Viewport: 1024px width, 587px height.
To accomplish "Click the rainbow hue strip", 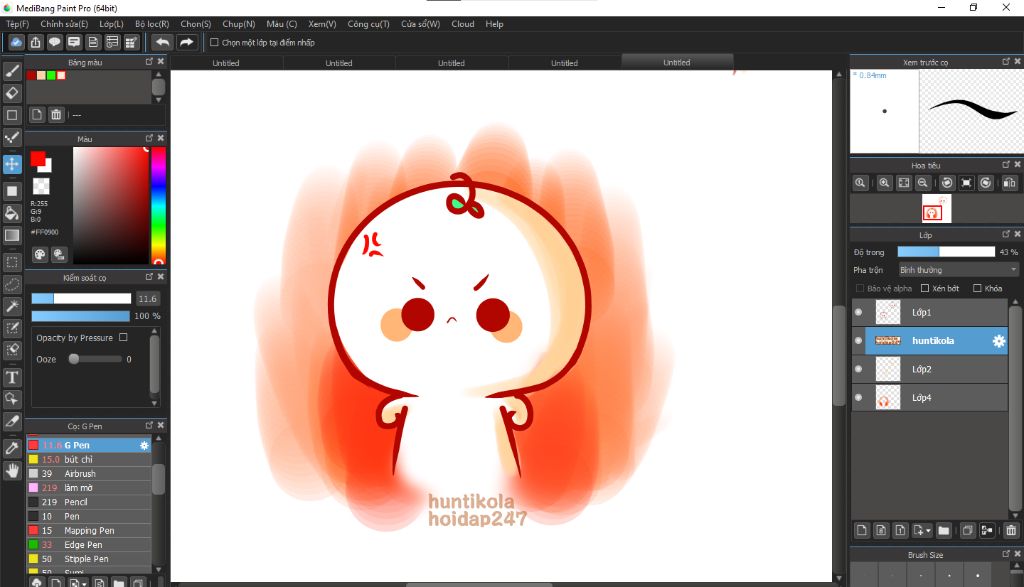I will click(158, 206).
